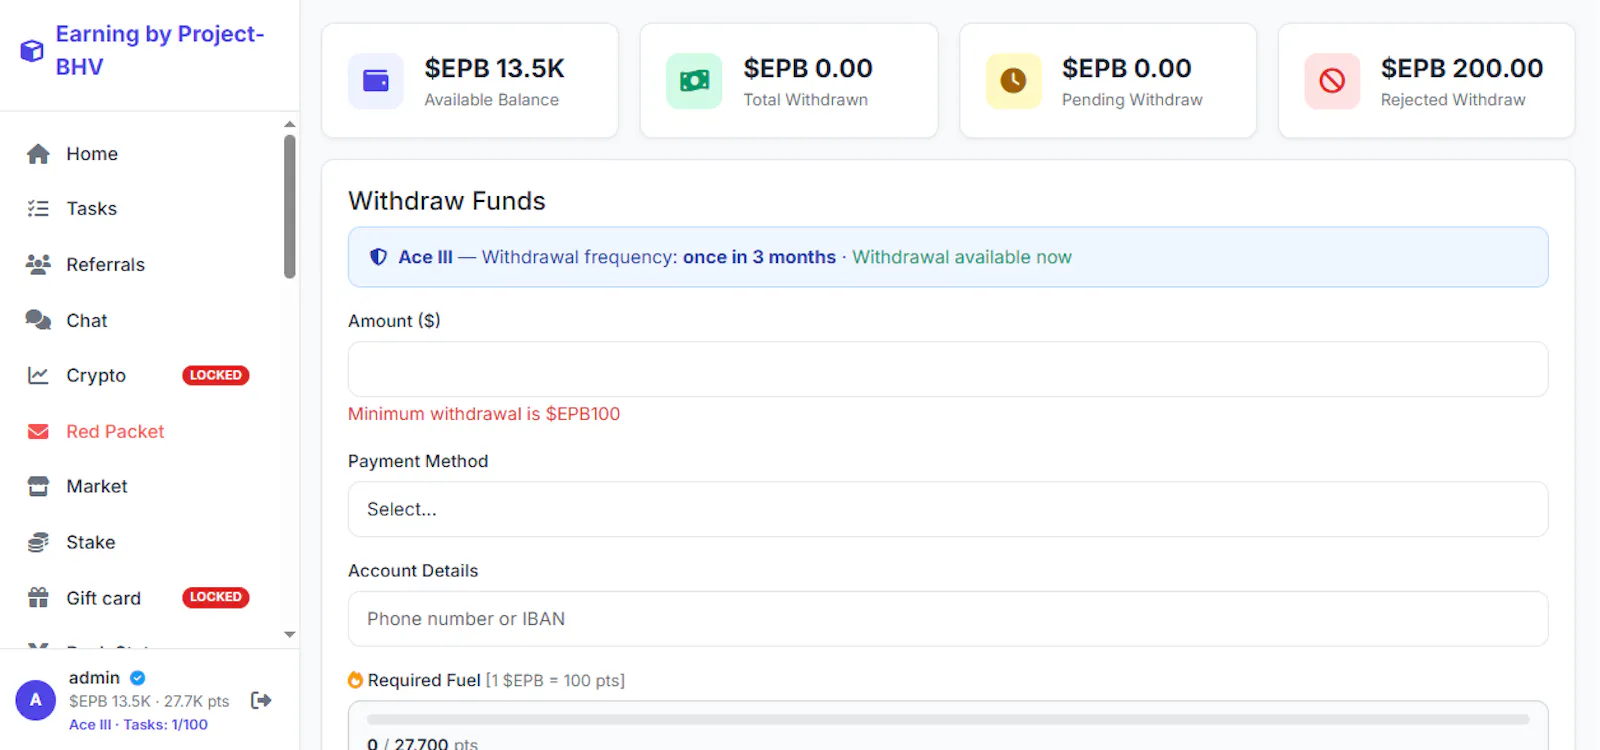The image size is (1600, 750).
Task: Click the Ace III · Tasks: 1/100 link
Action: coord(138,725)
